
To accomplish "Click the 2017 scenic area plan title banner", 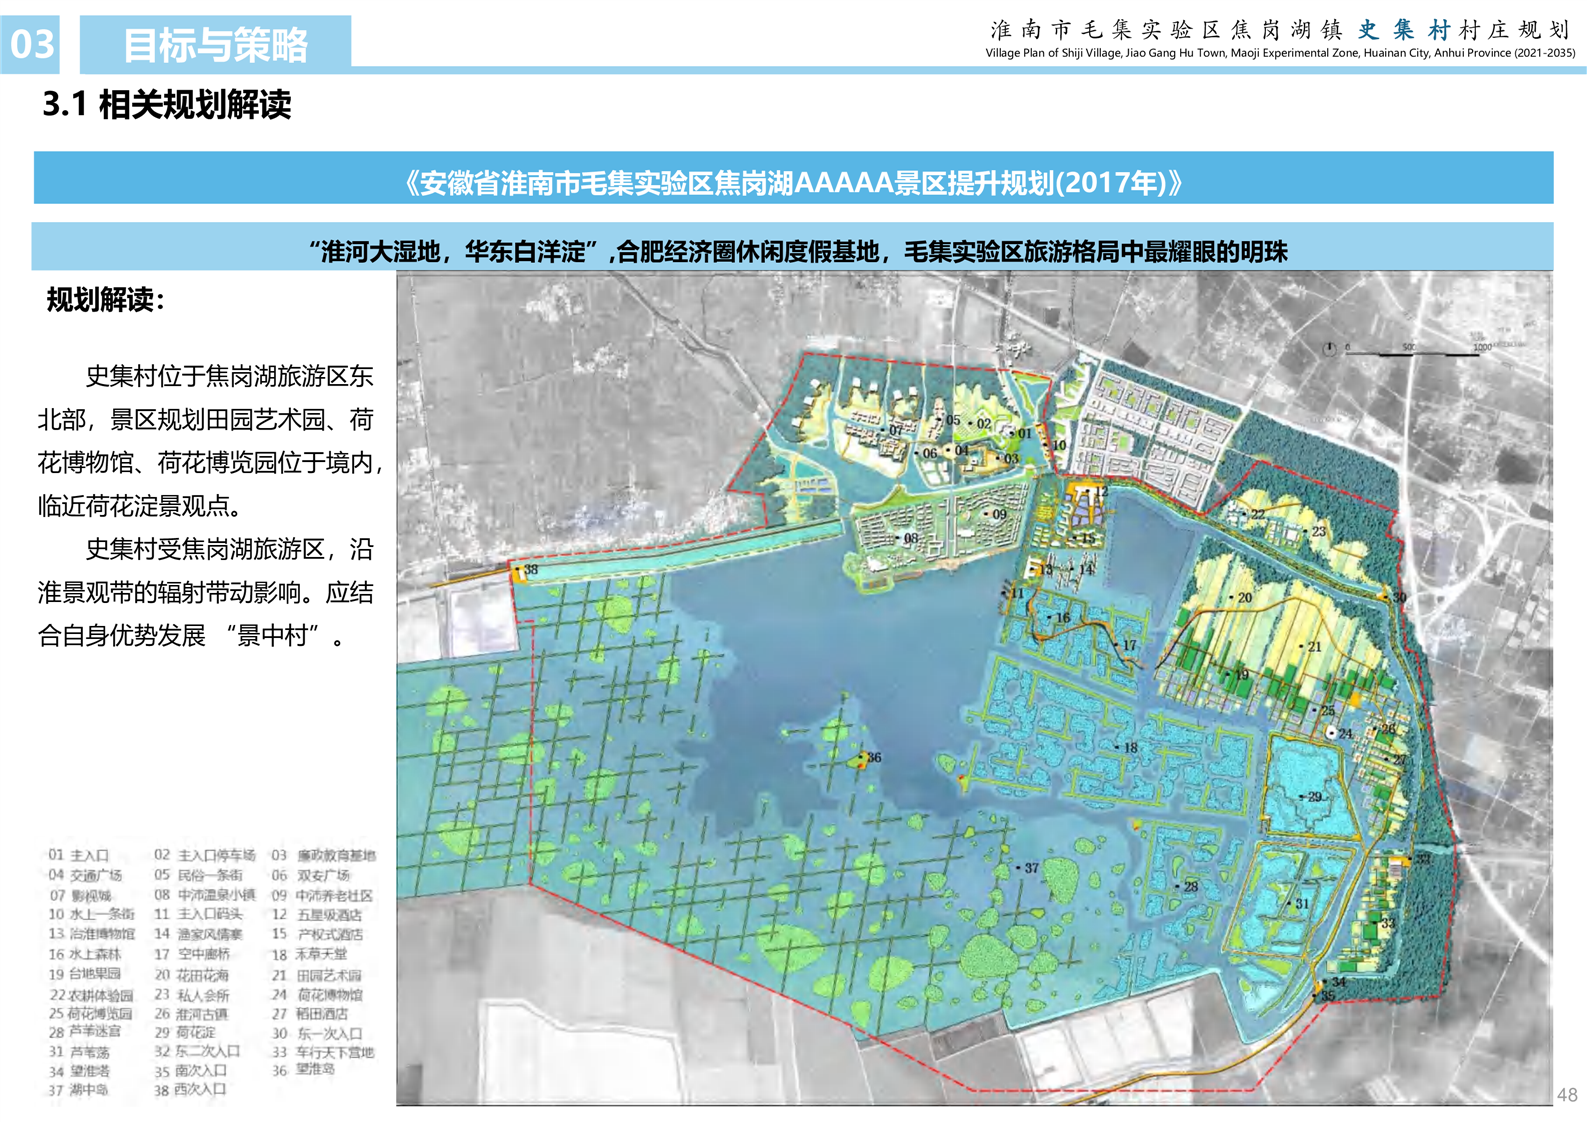I will point(793,182).
